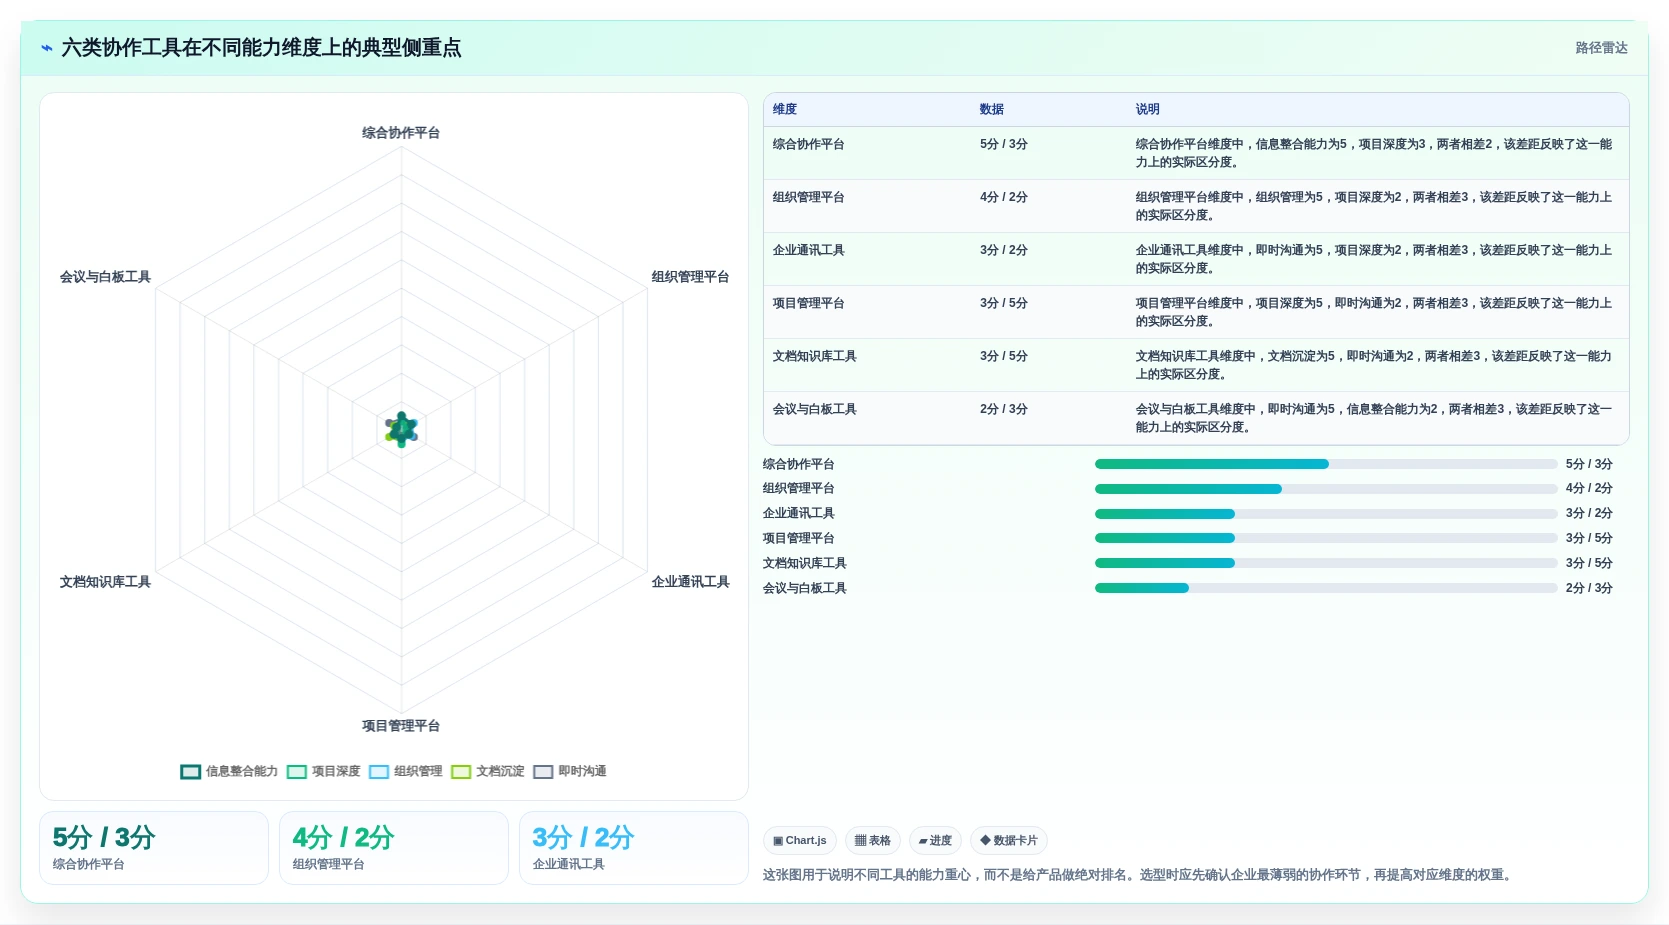Click the radar data polygon at chart center

(x=401, y=430)
